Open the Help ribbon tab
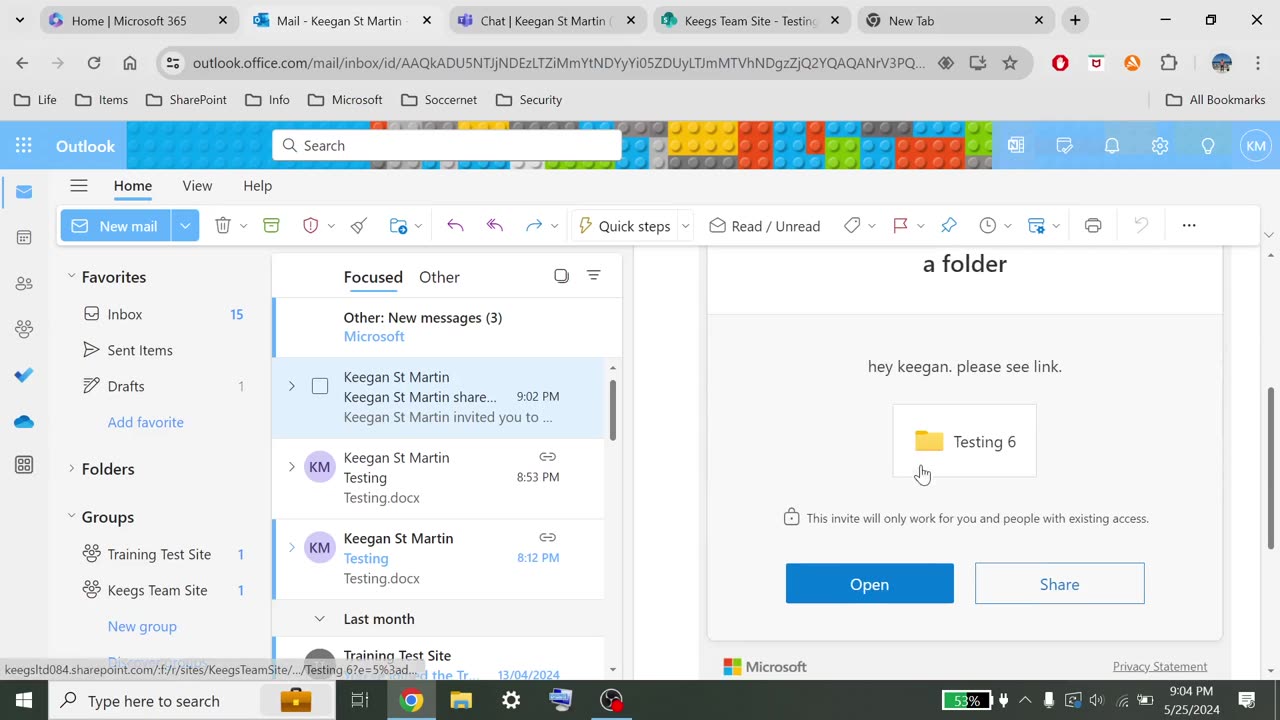 pyautogui.click(x=257, y=186)
